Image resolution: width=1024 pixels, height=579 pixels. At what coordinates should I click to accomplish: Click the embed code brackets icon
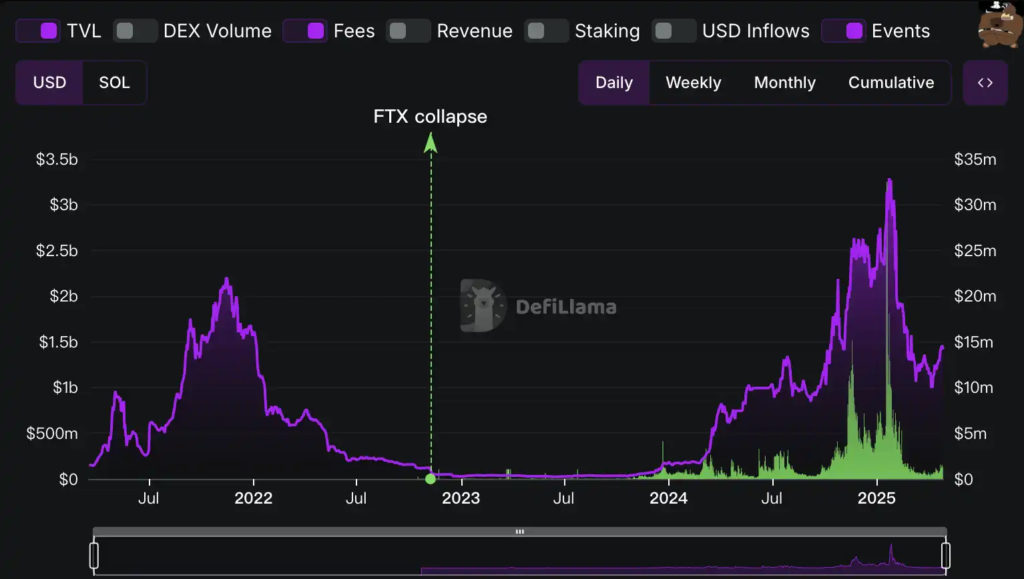[x=985, y=83]
